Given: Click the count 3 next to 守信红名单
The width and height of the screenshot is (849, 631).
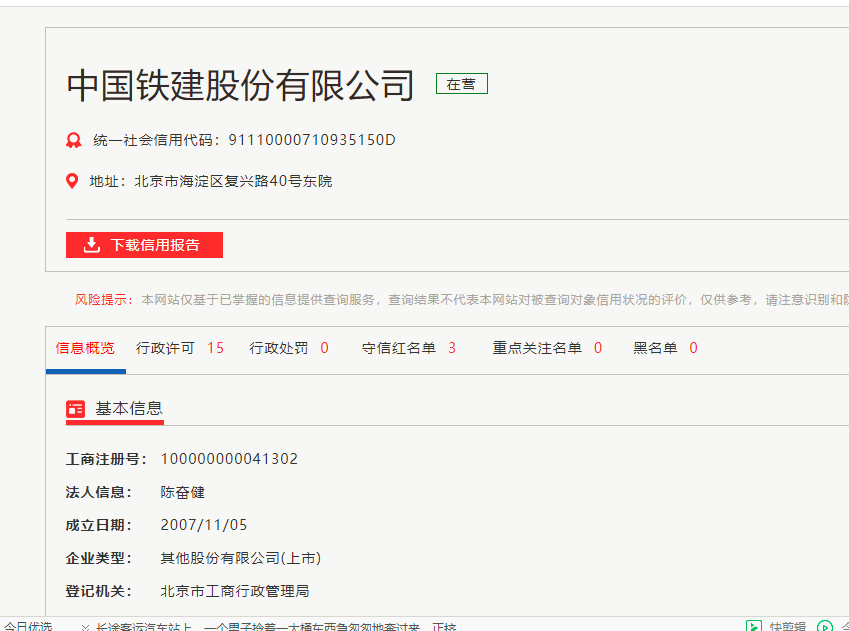Looking at the screenshot, I should [x=452, y=348].
